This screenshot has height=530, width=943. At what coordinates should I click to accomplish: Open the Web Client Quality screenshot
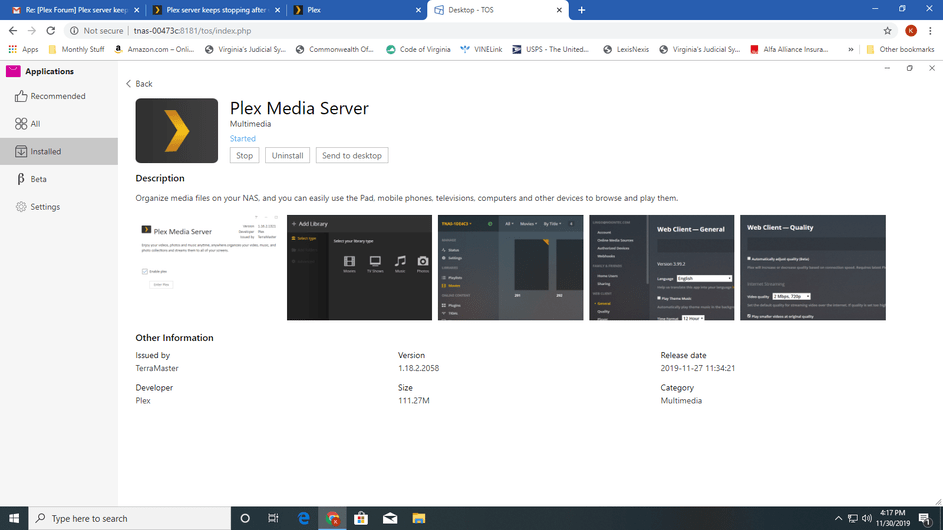click(812, 268)
